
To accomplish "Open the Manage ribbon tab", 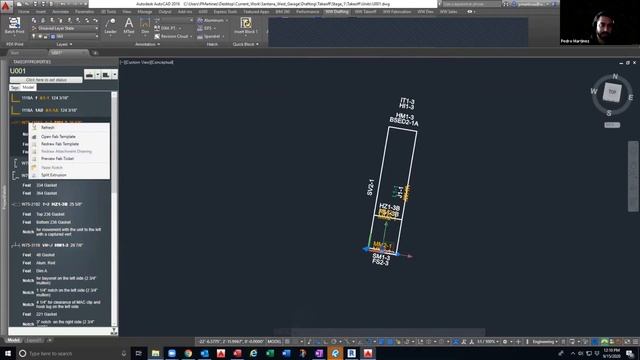I will pos(144,12).
